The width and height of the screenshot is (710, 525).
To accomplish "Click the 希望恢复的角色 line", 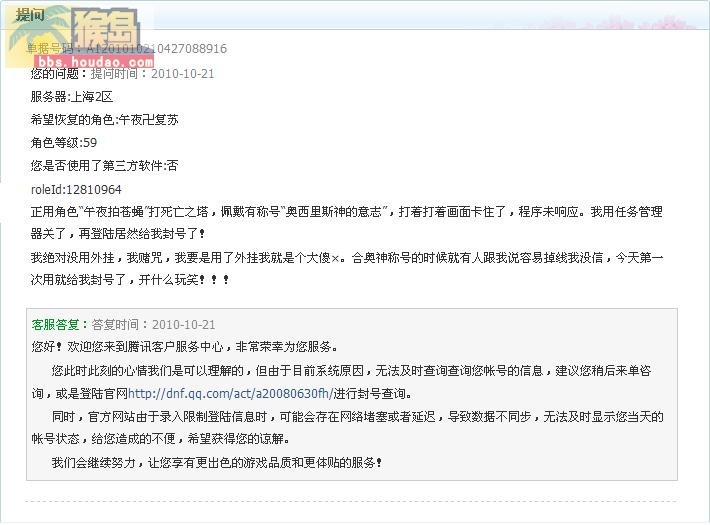I will point(104,120).
